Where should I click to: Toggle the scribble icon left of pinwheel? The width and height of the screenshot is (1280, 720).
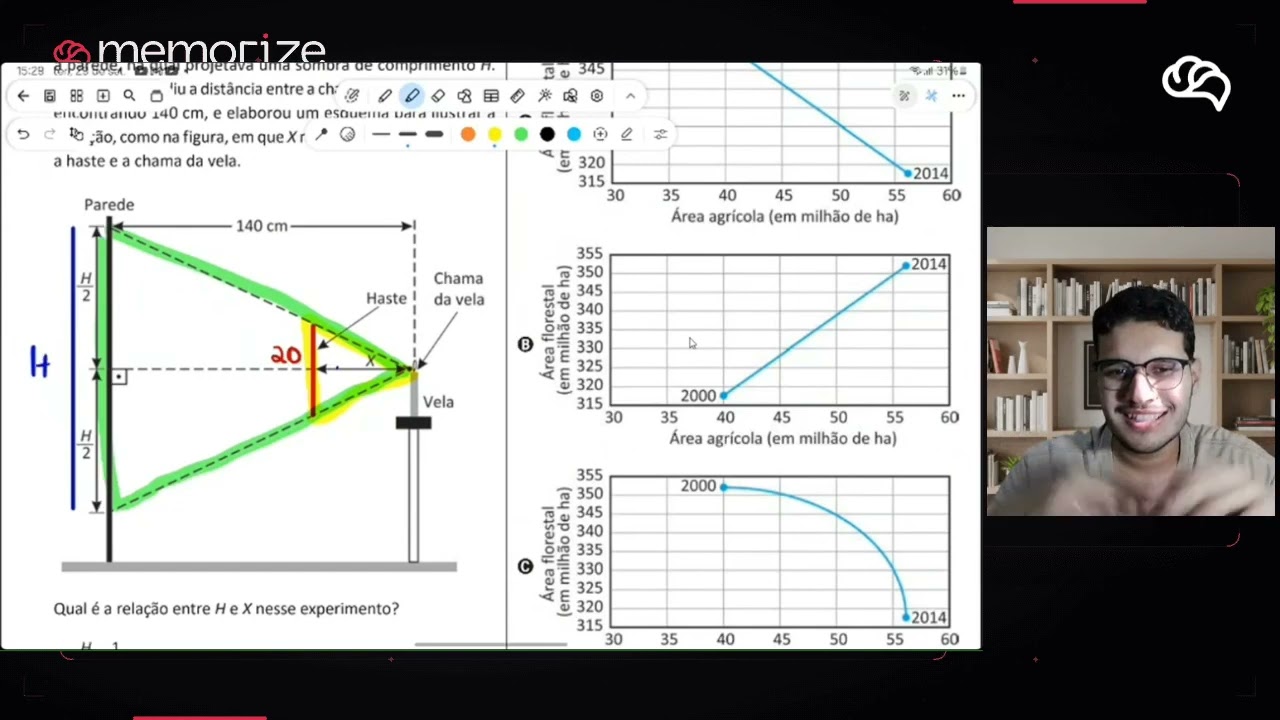pos(904,96)
